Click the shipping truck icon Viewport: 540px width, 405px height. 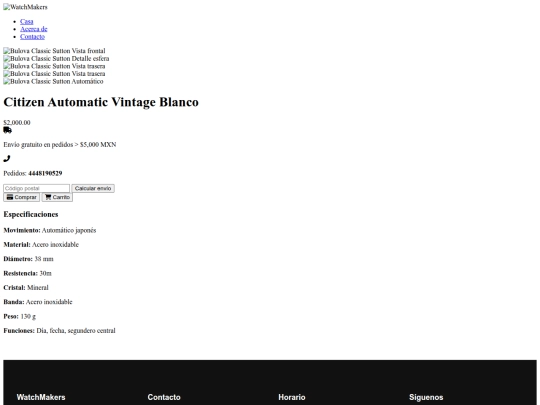tap(8, 130)
